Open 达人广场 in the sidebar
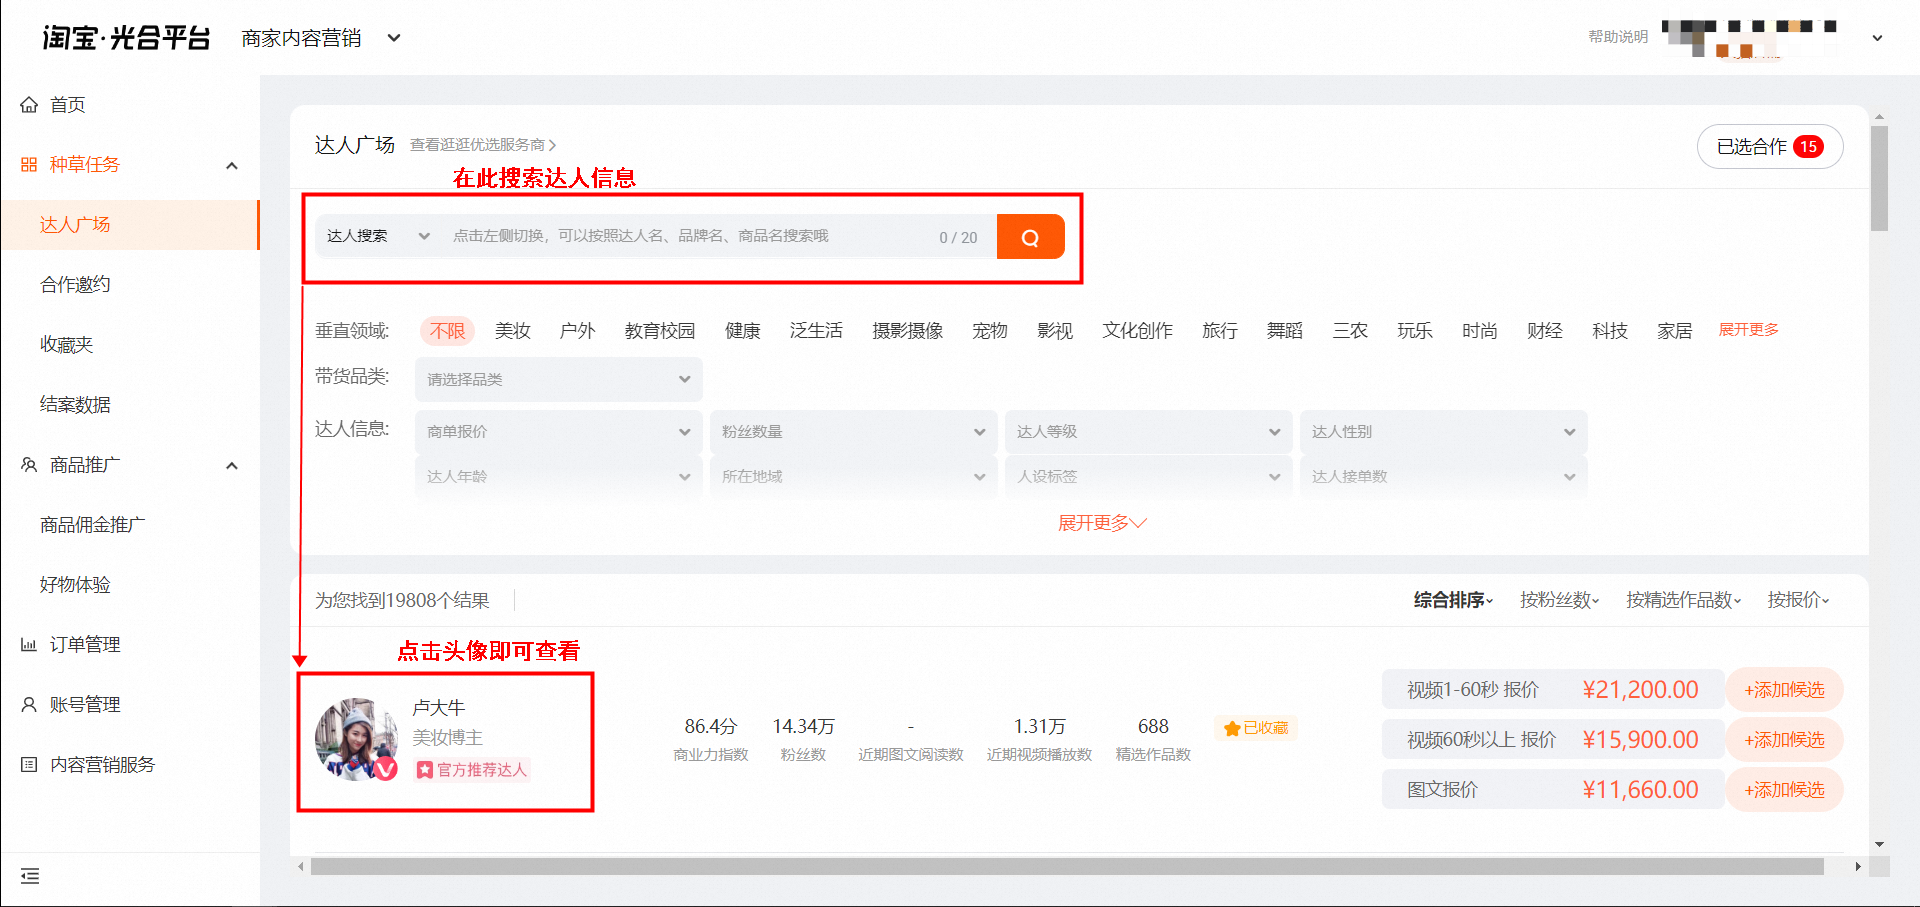The height and width of the screenshot is (907, 1920). pos(130,225)
